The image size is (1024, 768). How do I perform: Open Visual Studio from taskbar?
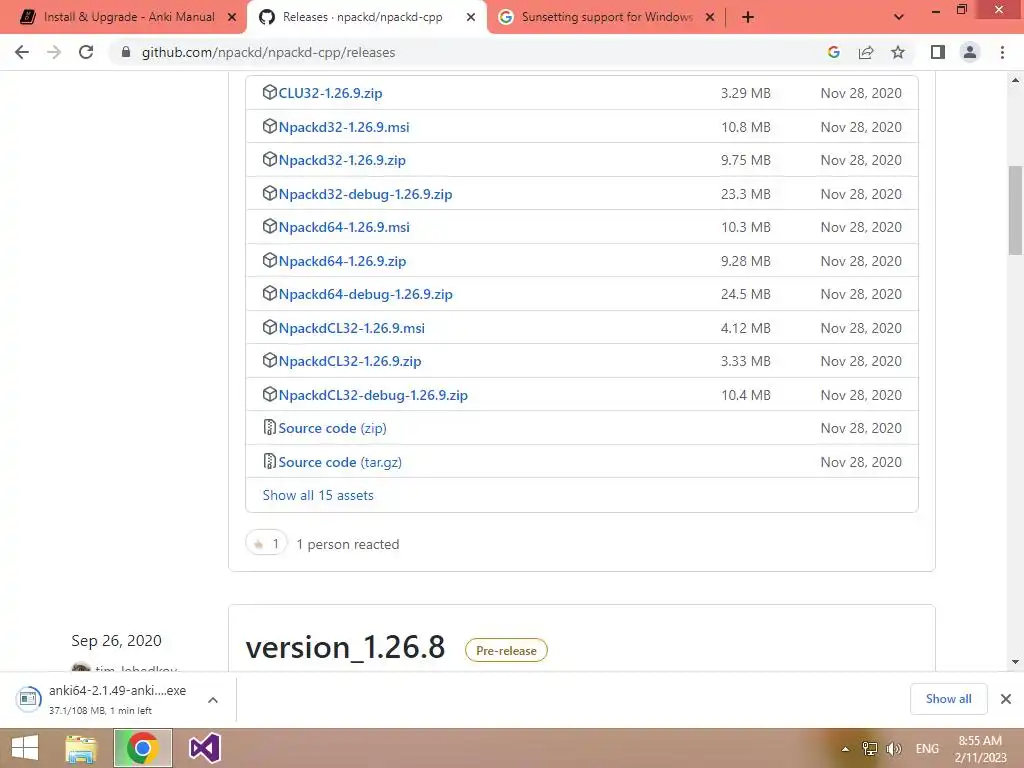pos(205,748)
